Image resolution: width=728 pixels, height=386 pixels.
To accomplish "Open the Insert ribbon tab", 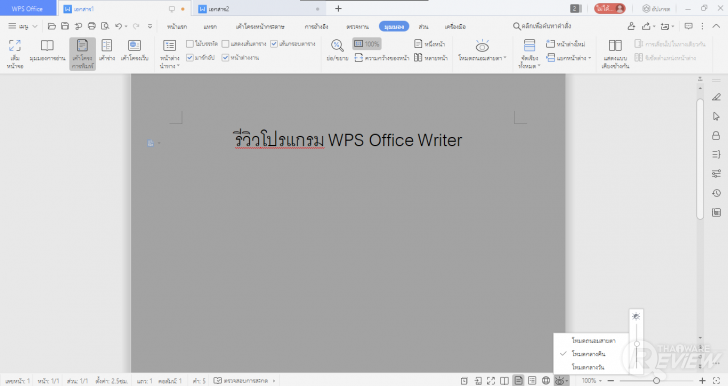I will click(x=210, y=26).
